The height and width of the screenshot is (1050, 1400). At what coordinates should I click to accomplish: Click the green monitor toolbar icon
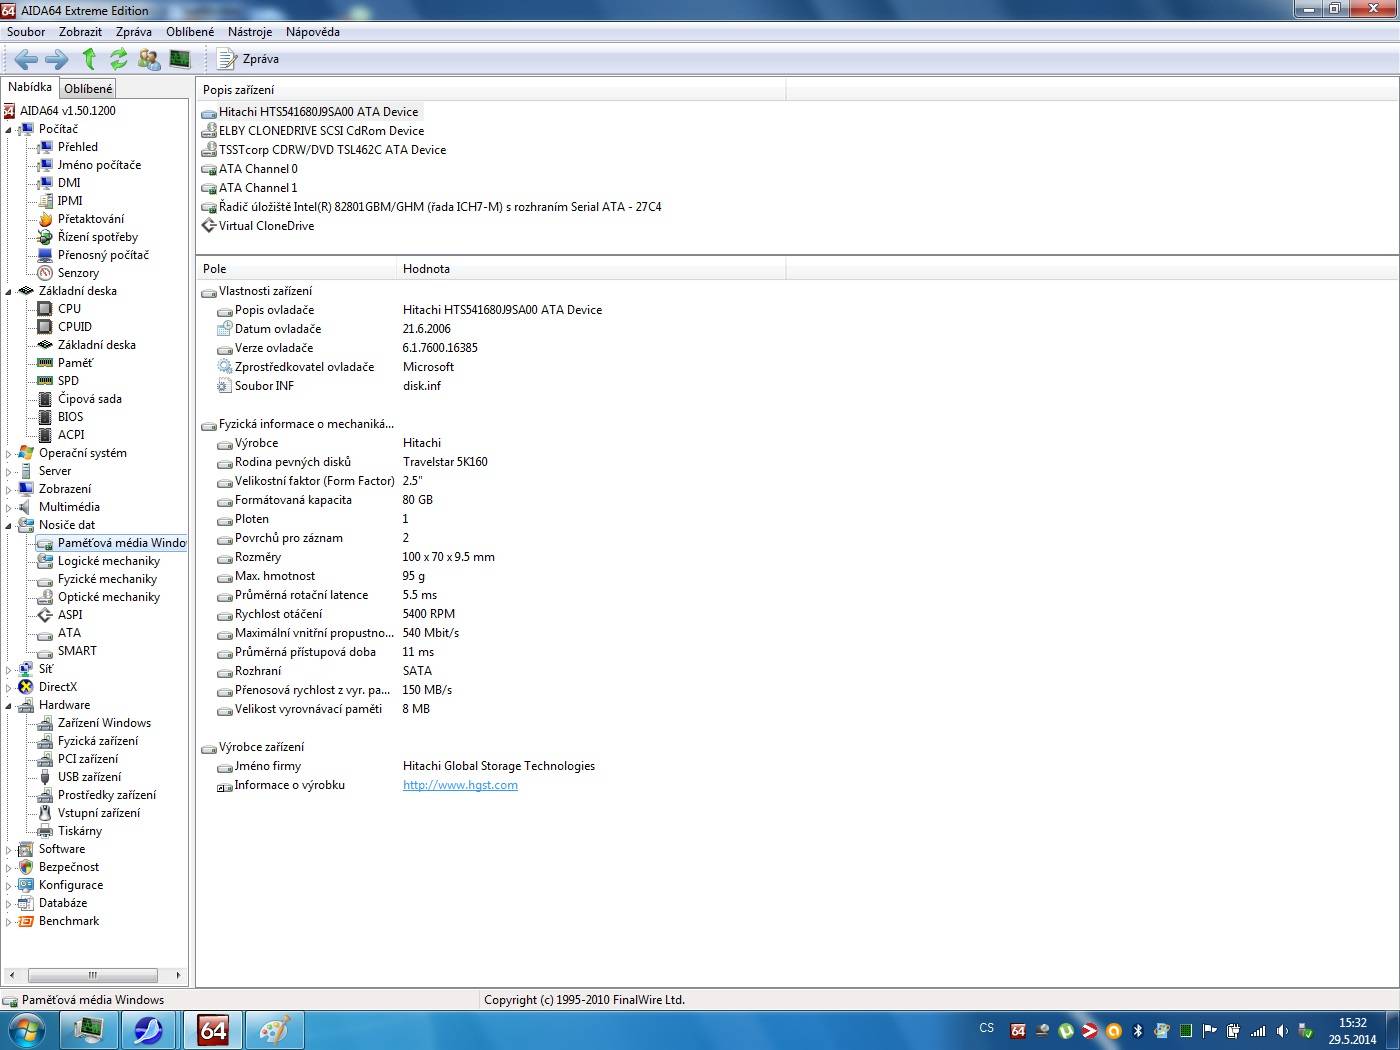[180, 59]
